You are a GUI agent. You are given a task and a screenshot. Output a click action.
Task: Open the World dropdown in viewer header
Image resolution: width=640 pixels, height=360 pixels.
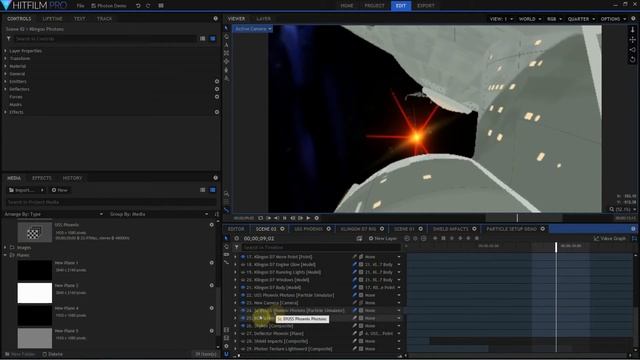[x=530, y=19]
